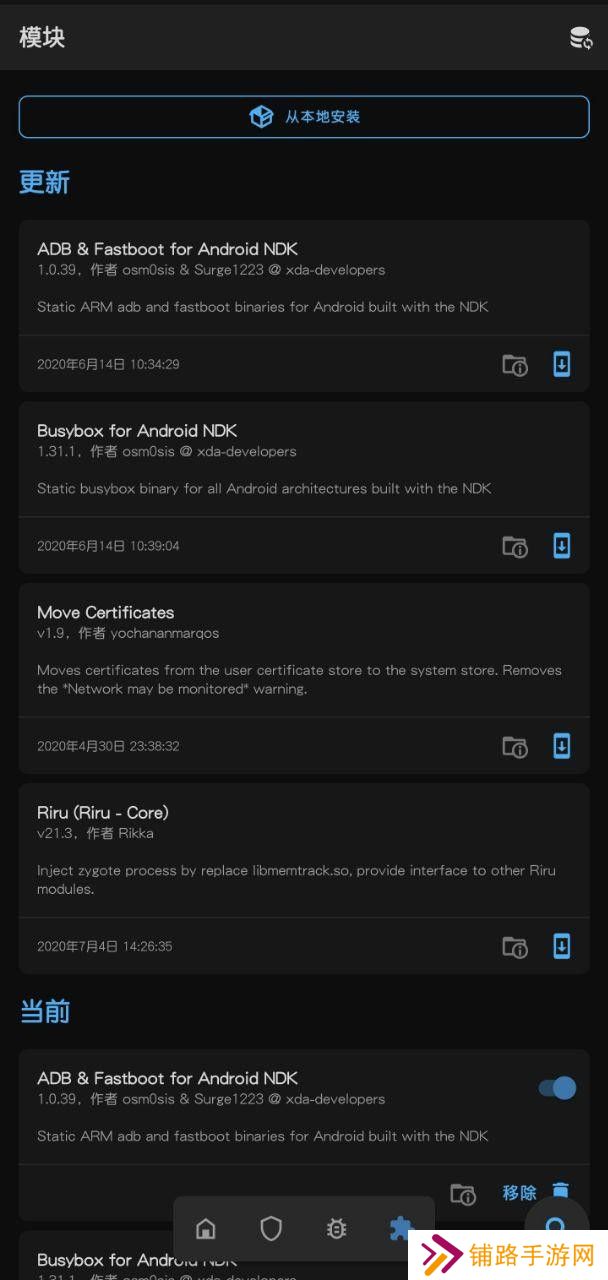
Task: Open info for installed ADB & Fastboot module
Action: click(462, 1193)
